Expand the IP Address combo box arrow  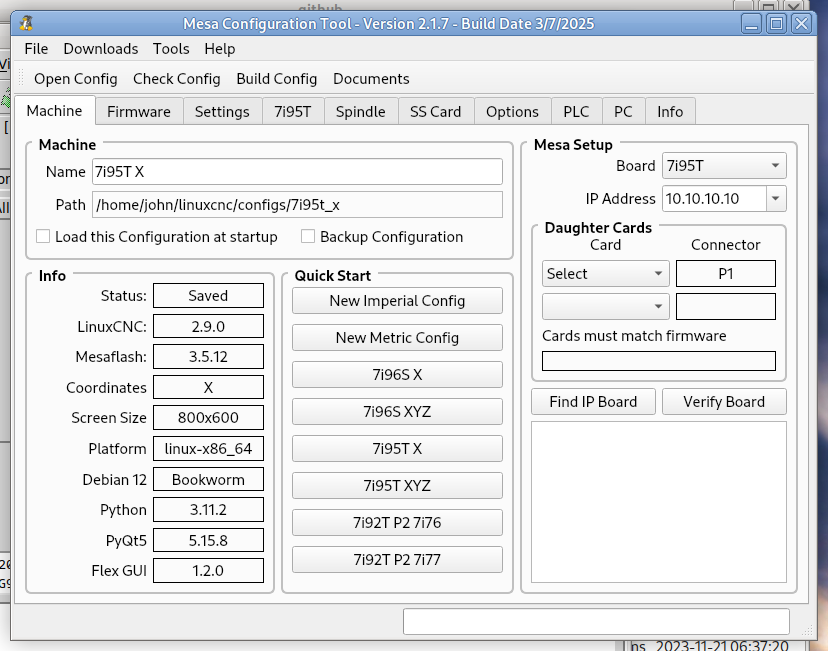pos(776,199)
